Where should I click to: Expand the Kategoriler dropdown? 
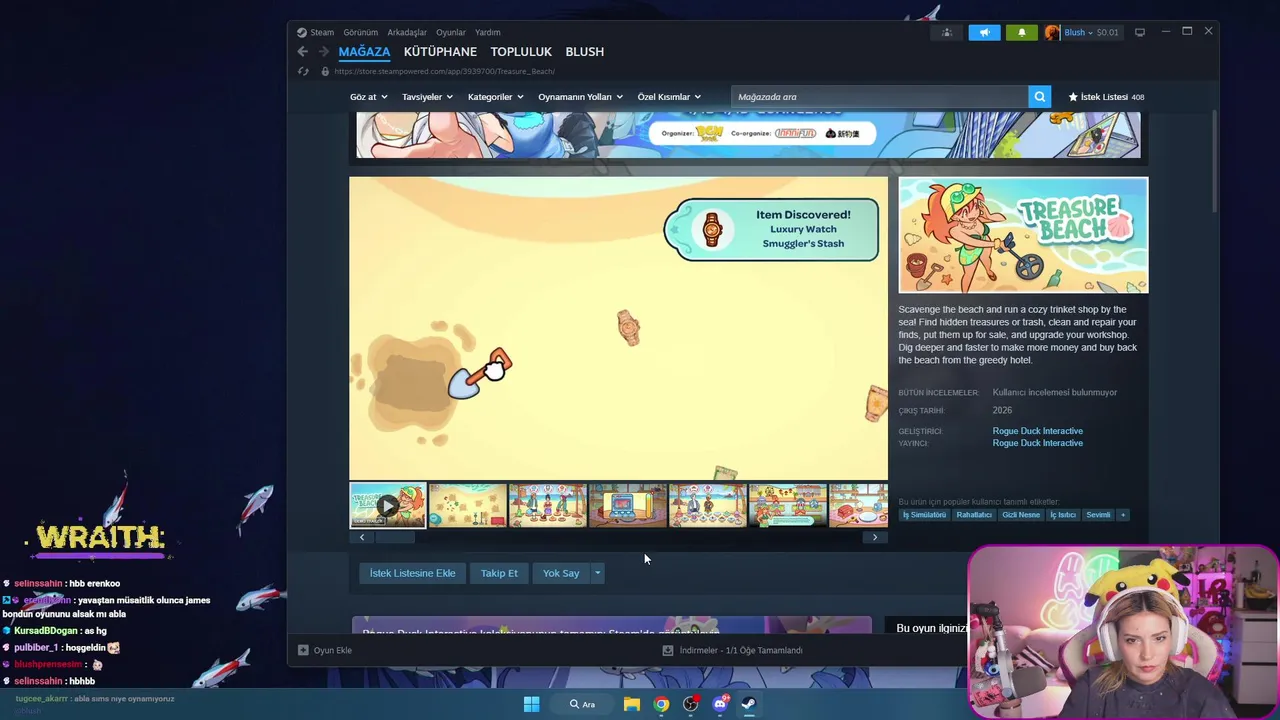pos(495,97)
